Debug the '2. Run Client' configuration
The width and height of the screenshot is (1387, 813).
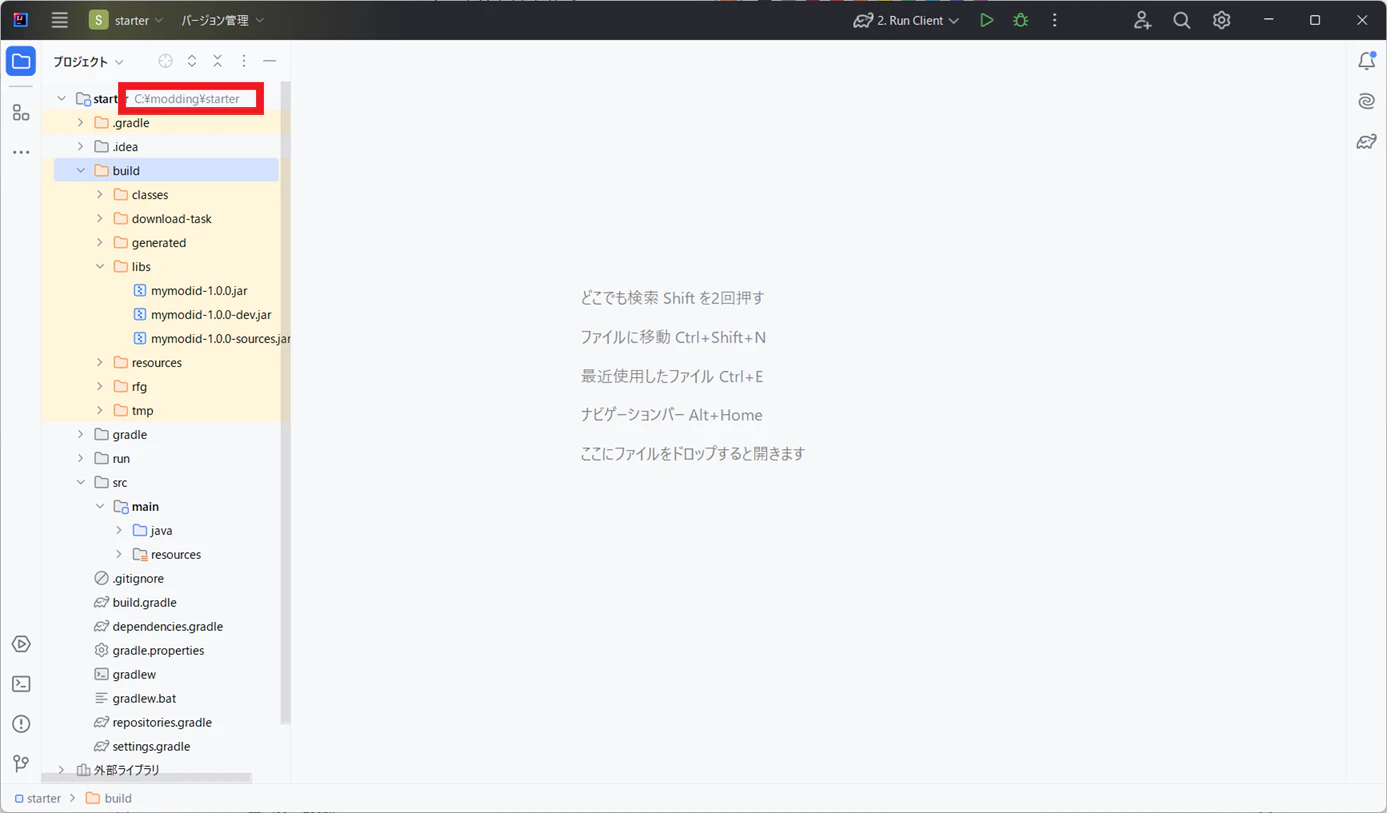coord(1020,20)
